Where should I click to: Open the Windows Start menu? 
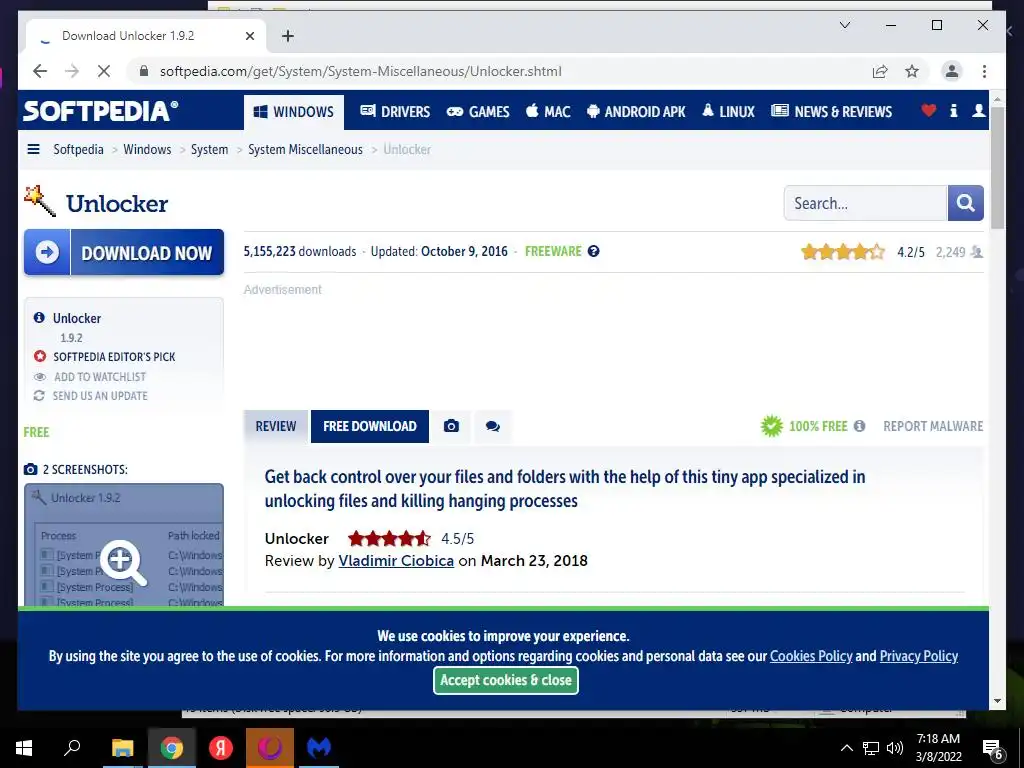coord(24,748)
